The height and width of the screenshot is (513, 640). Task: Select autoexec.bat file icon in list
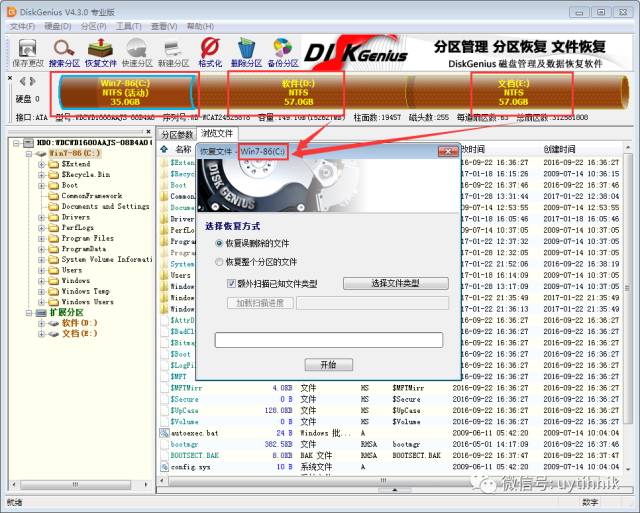164,433
